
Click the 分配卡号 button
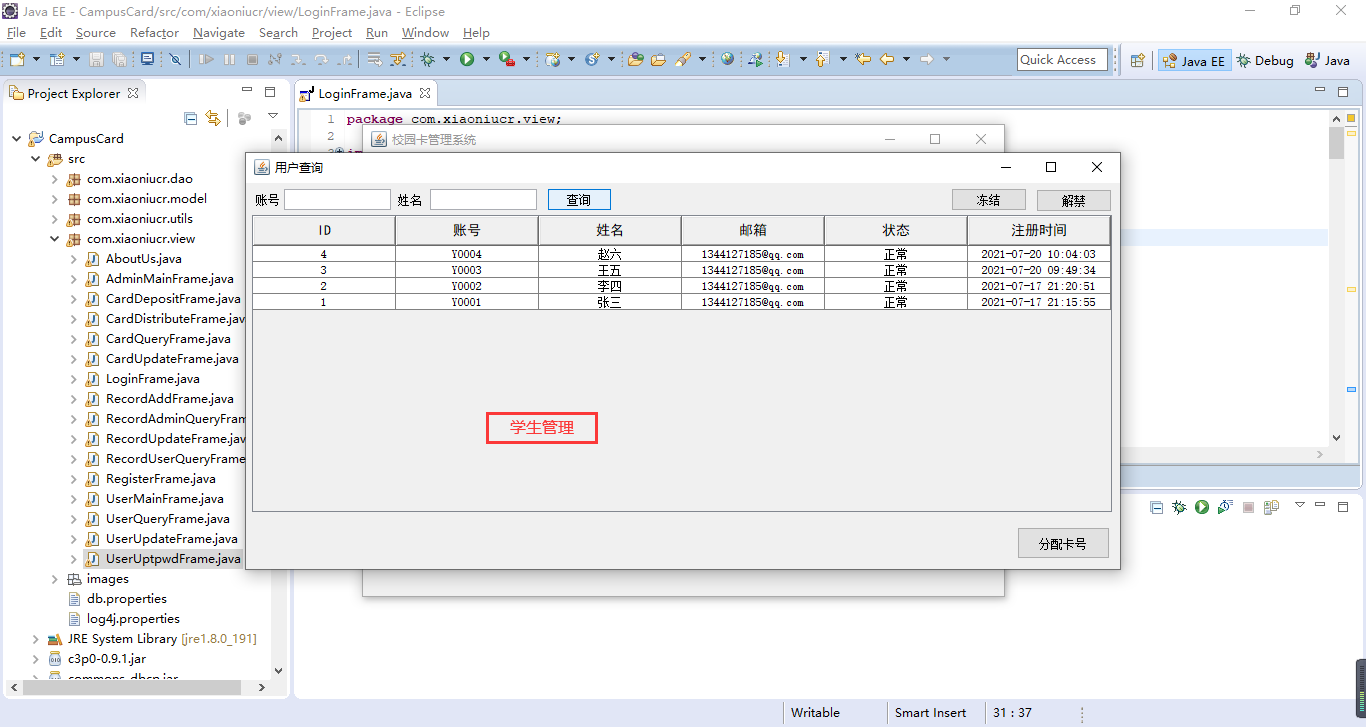coord(1063,544)
